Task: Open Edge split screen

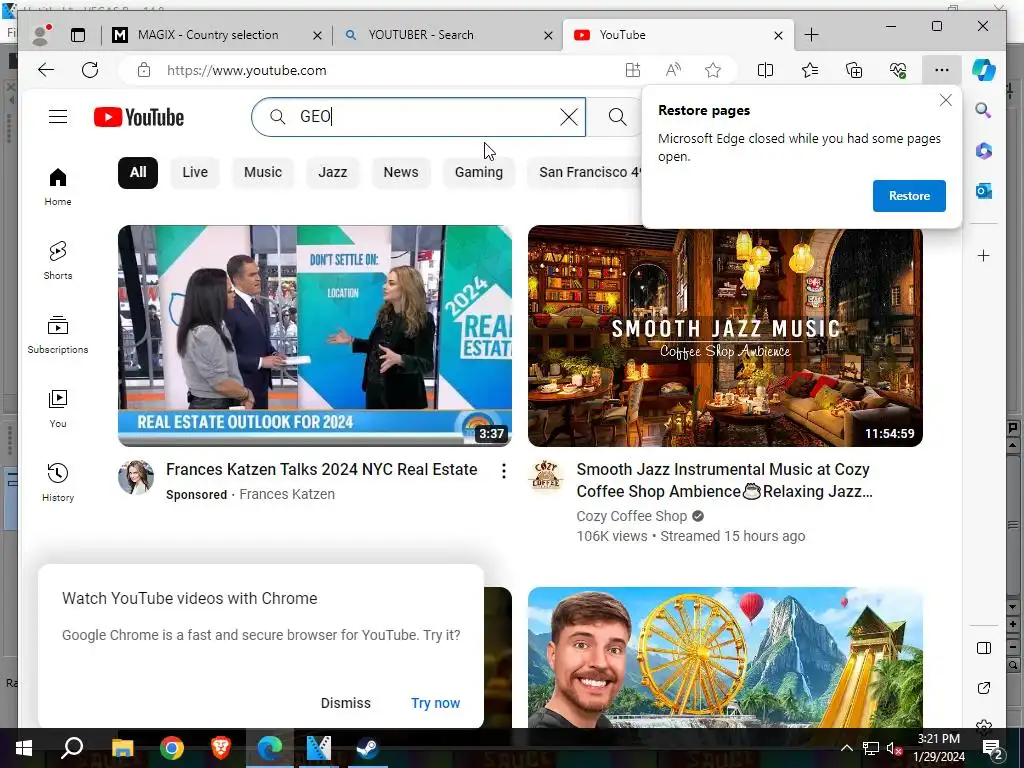Action: (x=765, y=70)
